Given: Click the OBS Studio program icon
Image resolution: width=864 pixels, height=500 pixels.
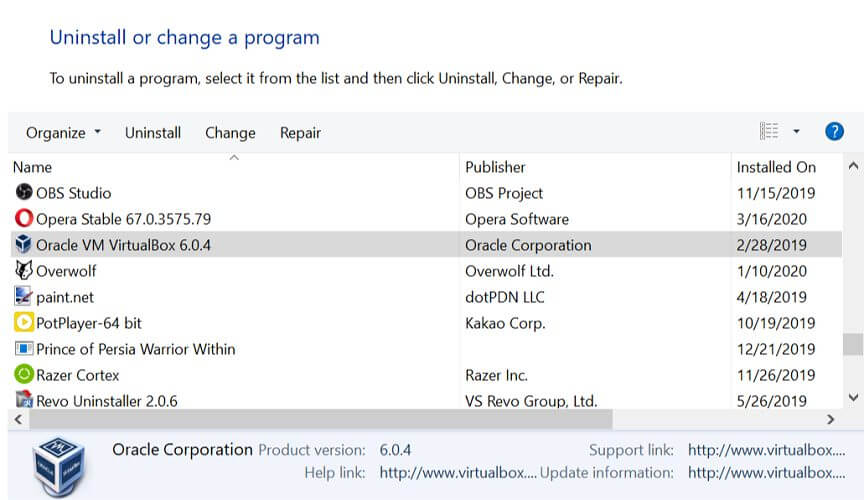Looking at the screenshot, I should 24,192.
